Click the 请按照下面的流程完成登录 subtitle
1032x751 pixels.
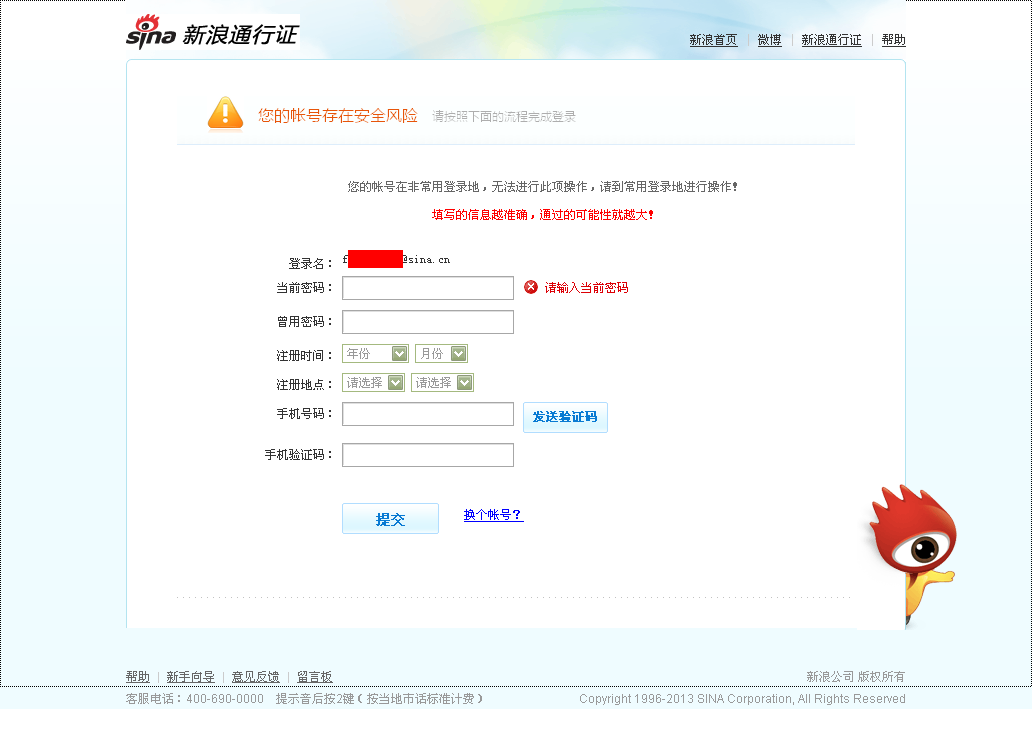[x=503, y=117]
